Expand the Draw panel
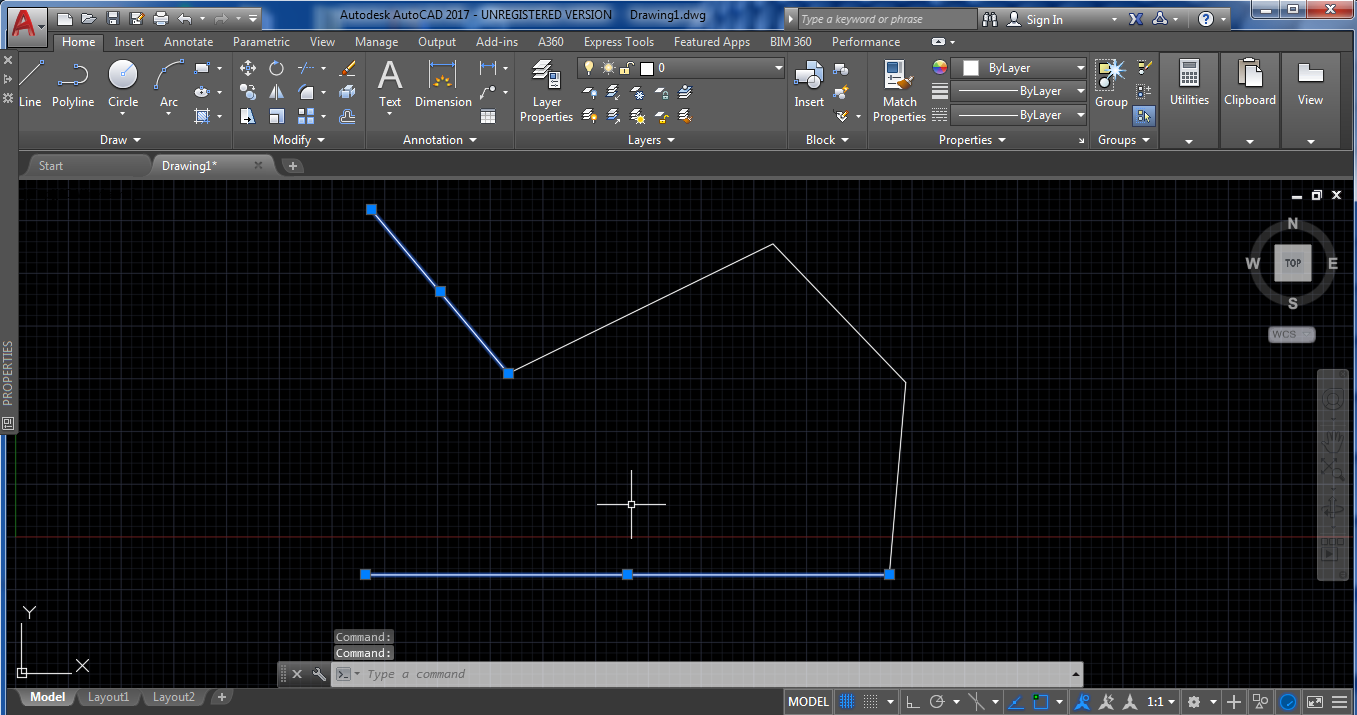The image size is (1357, 715). coord(120,140)
